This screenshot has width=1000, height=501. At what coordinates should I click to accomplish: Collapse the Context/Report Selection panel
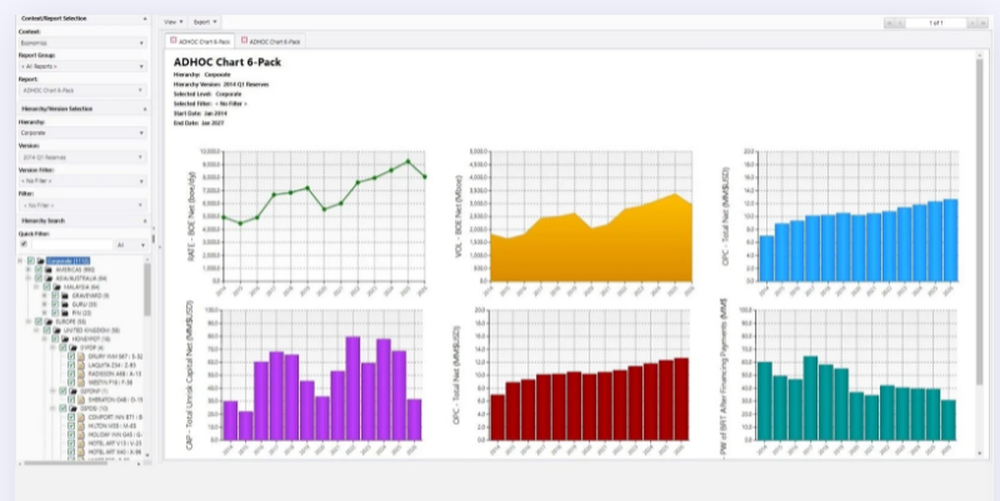145,18
